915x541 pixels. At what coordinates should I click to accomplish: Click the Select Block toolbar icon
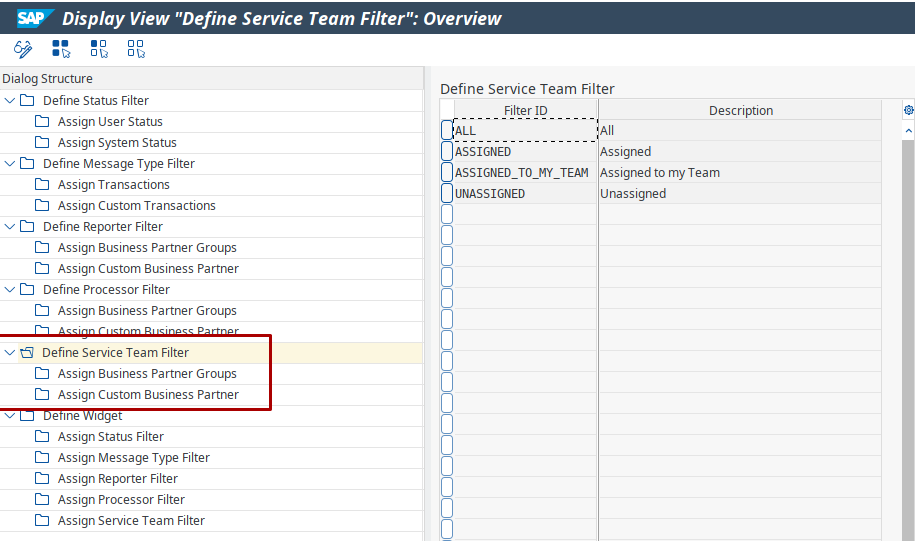99,49
